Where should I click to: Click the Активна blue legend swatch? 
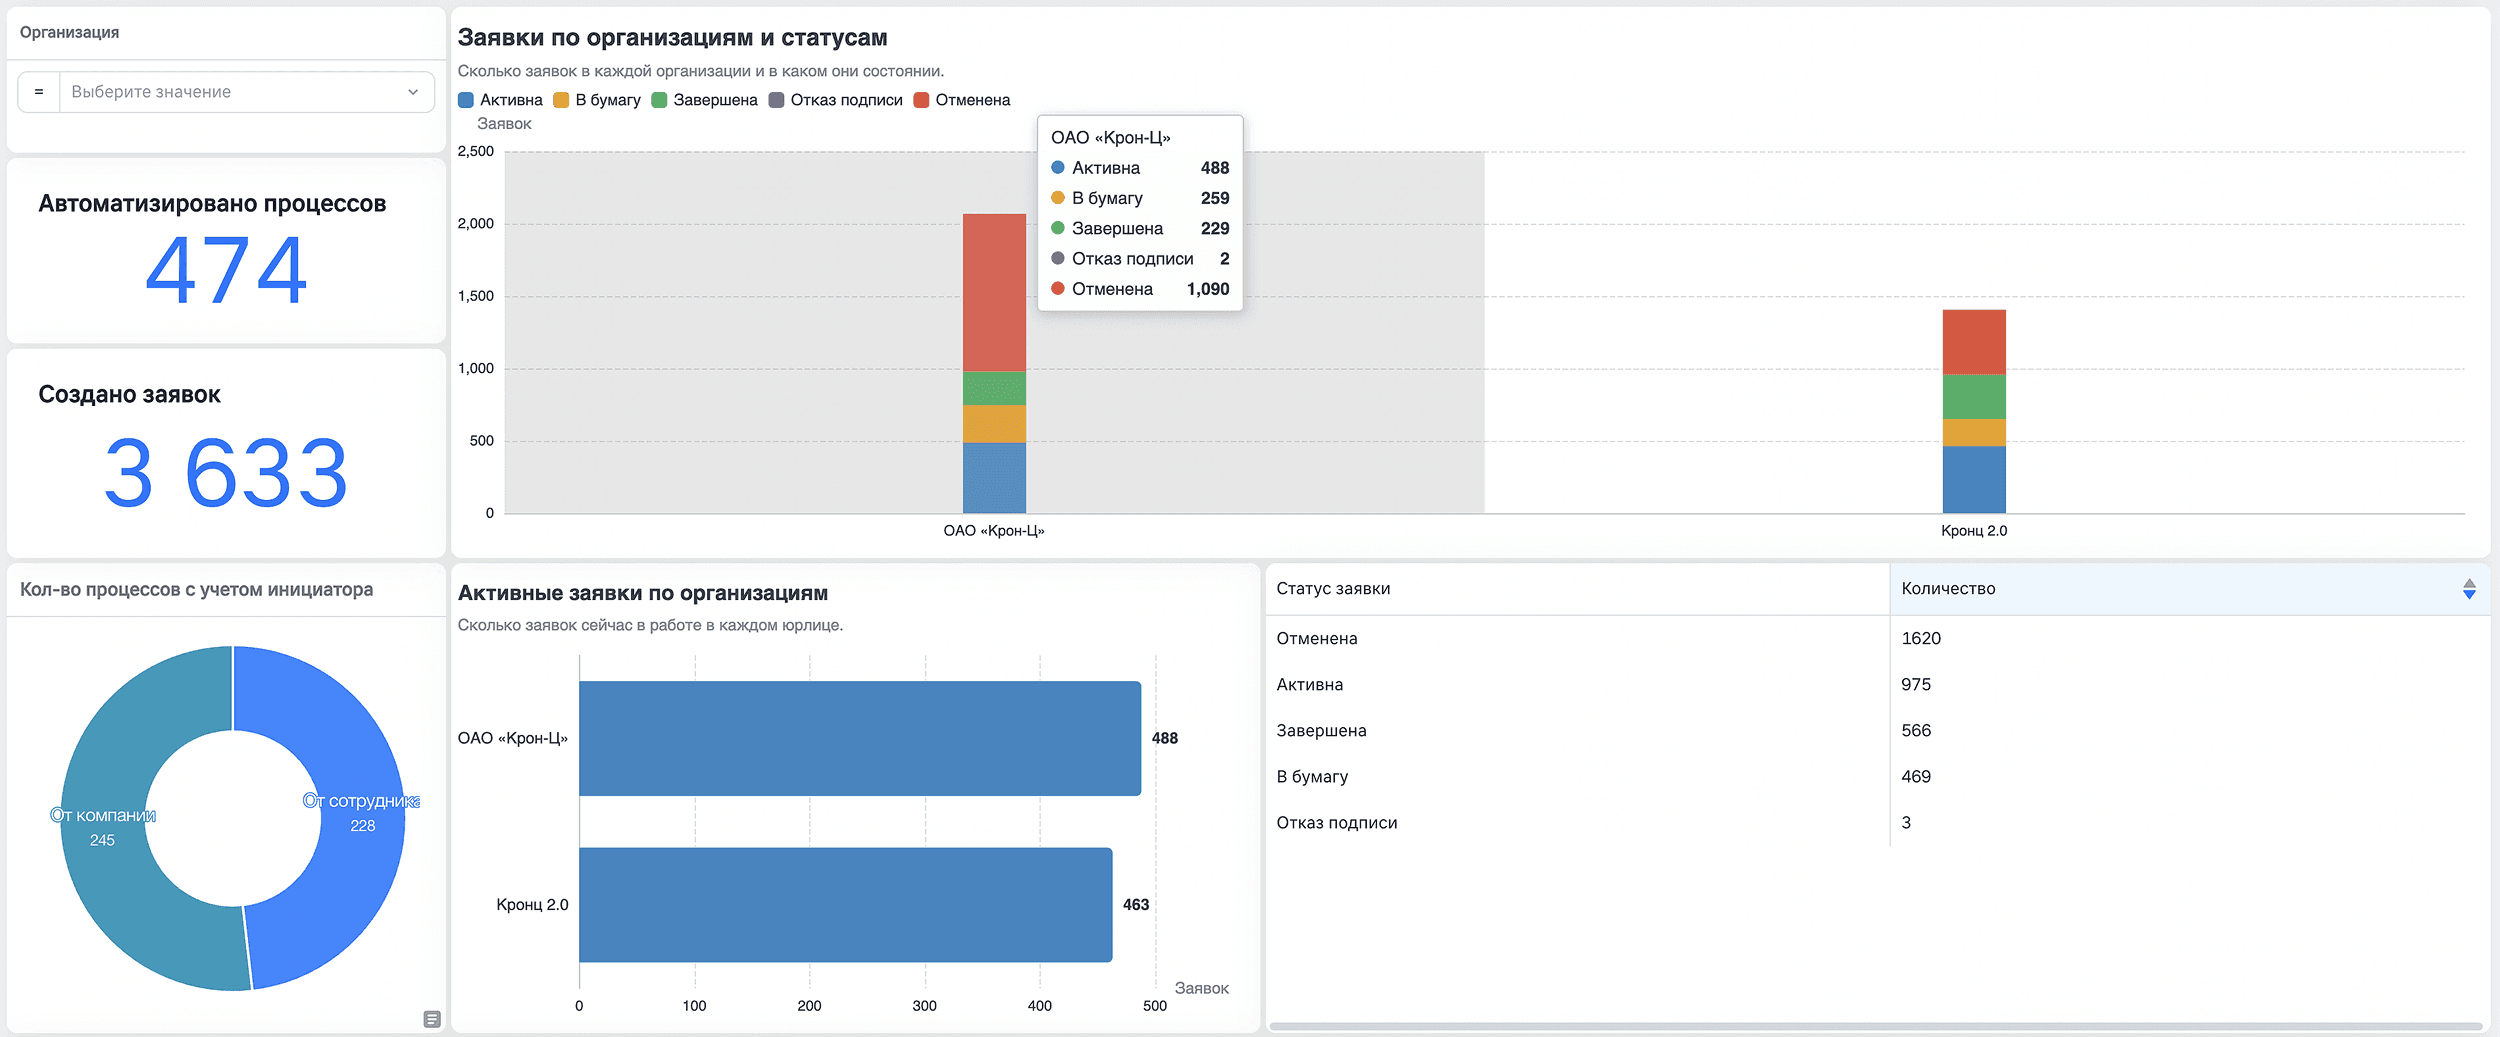[x=466, y=100]
